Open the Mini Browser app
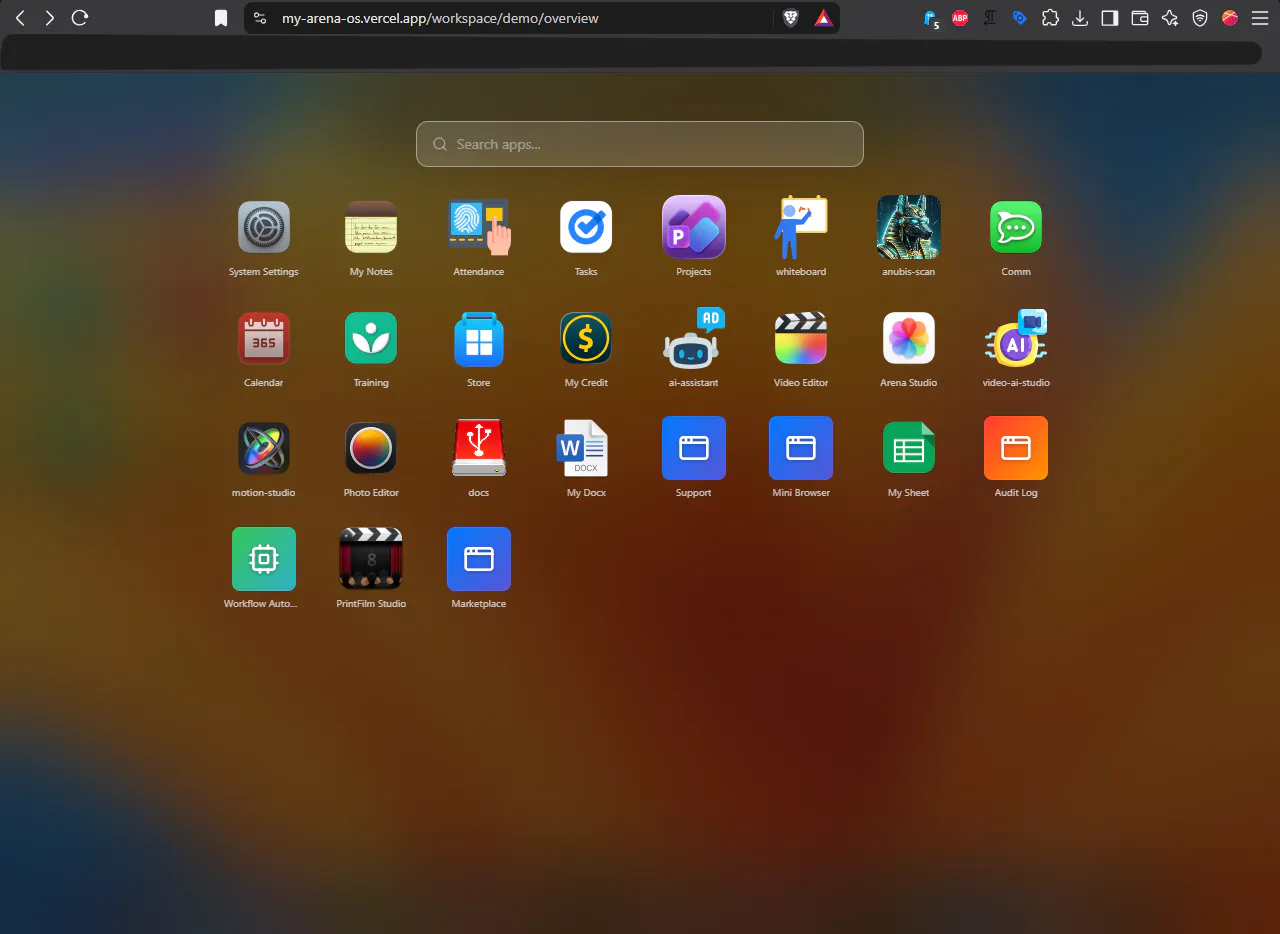Screen dimensions: 1280x934 (x=801, y=448)
